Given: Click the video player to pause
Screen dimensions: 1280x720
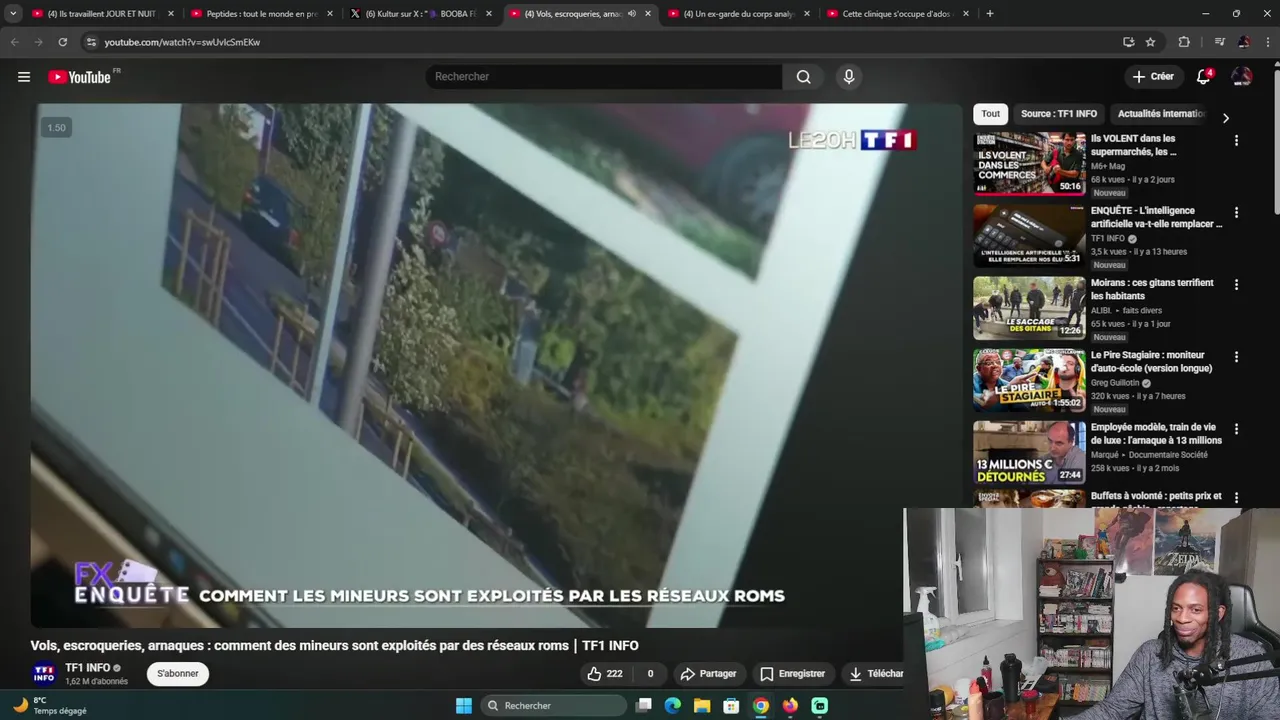Looking at the screenshot, I should (x=496, y=365).
